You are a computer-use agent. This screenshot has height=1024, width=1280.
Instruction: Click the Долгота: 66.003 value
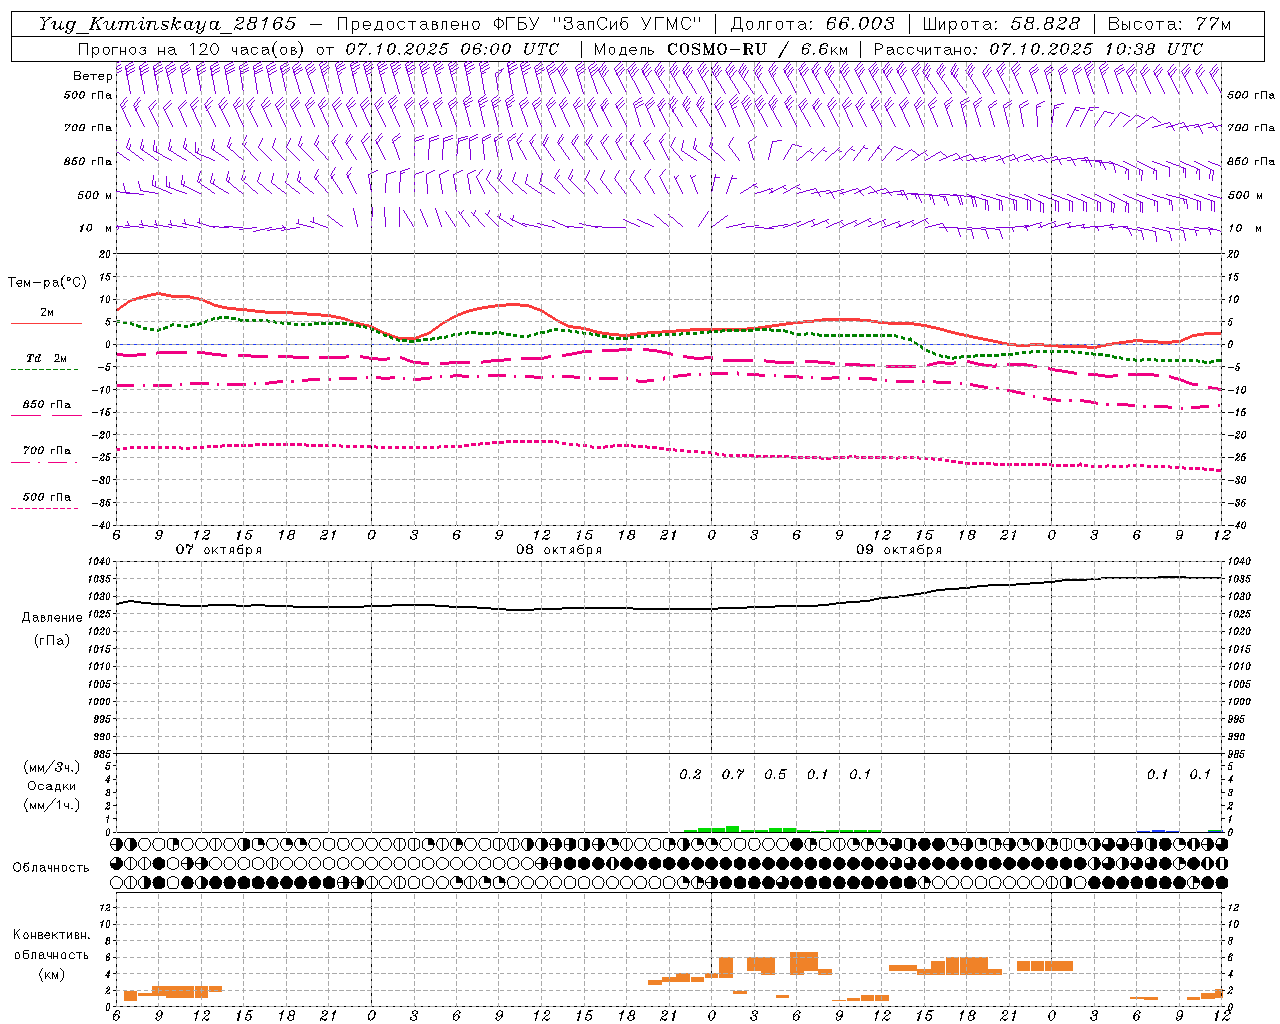click(x=812, y=24)
